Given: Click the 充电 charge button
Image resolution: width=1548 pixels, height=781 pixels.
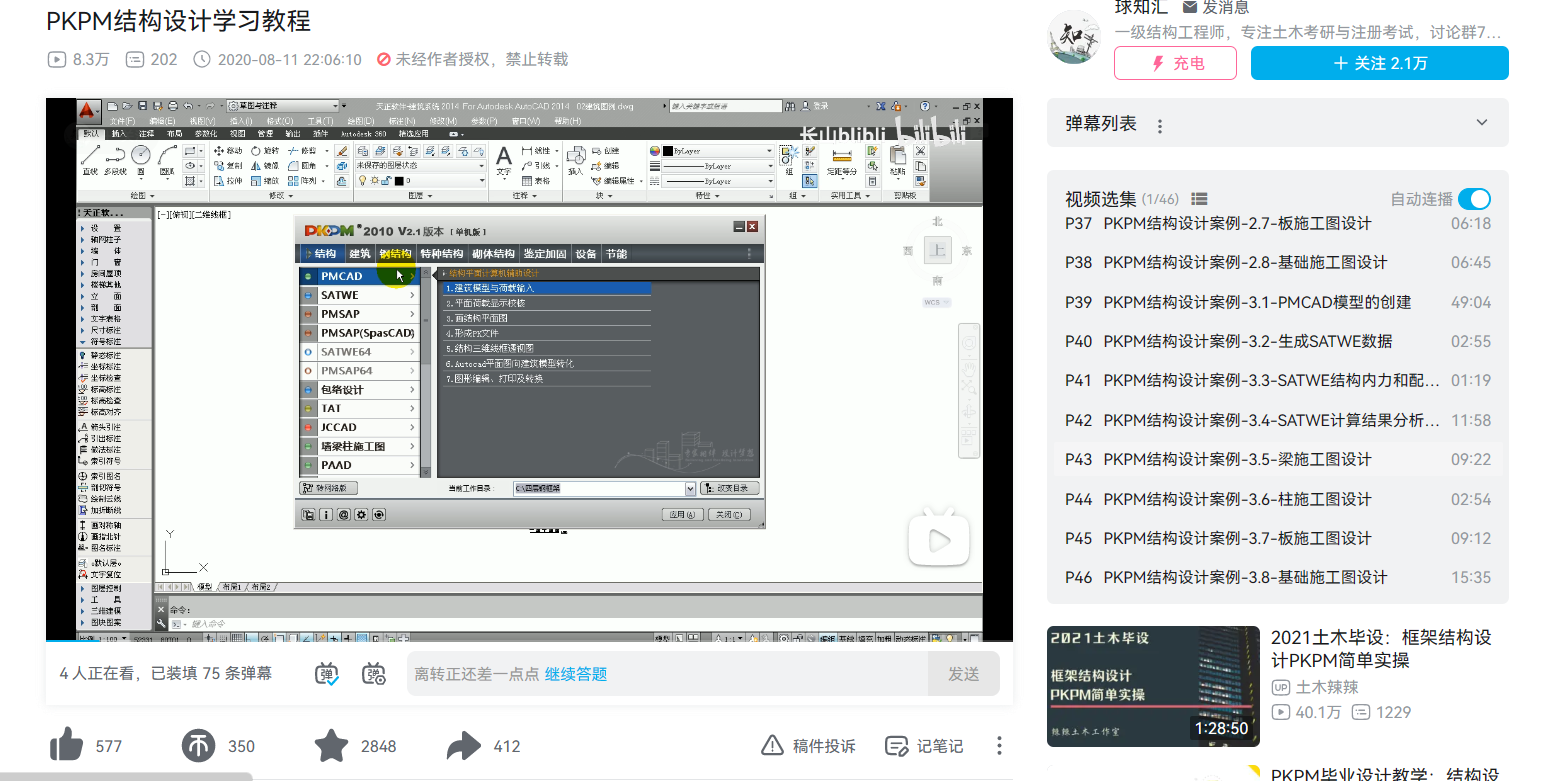Looking at the screenshot, I should click(x=1175, y=63).
